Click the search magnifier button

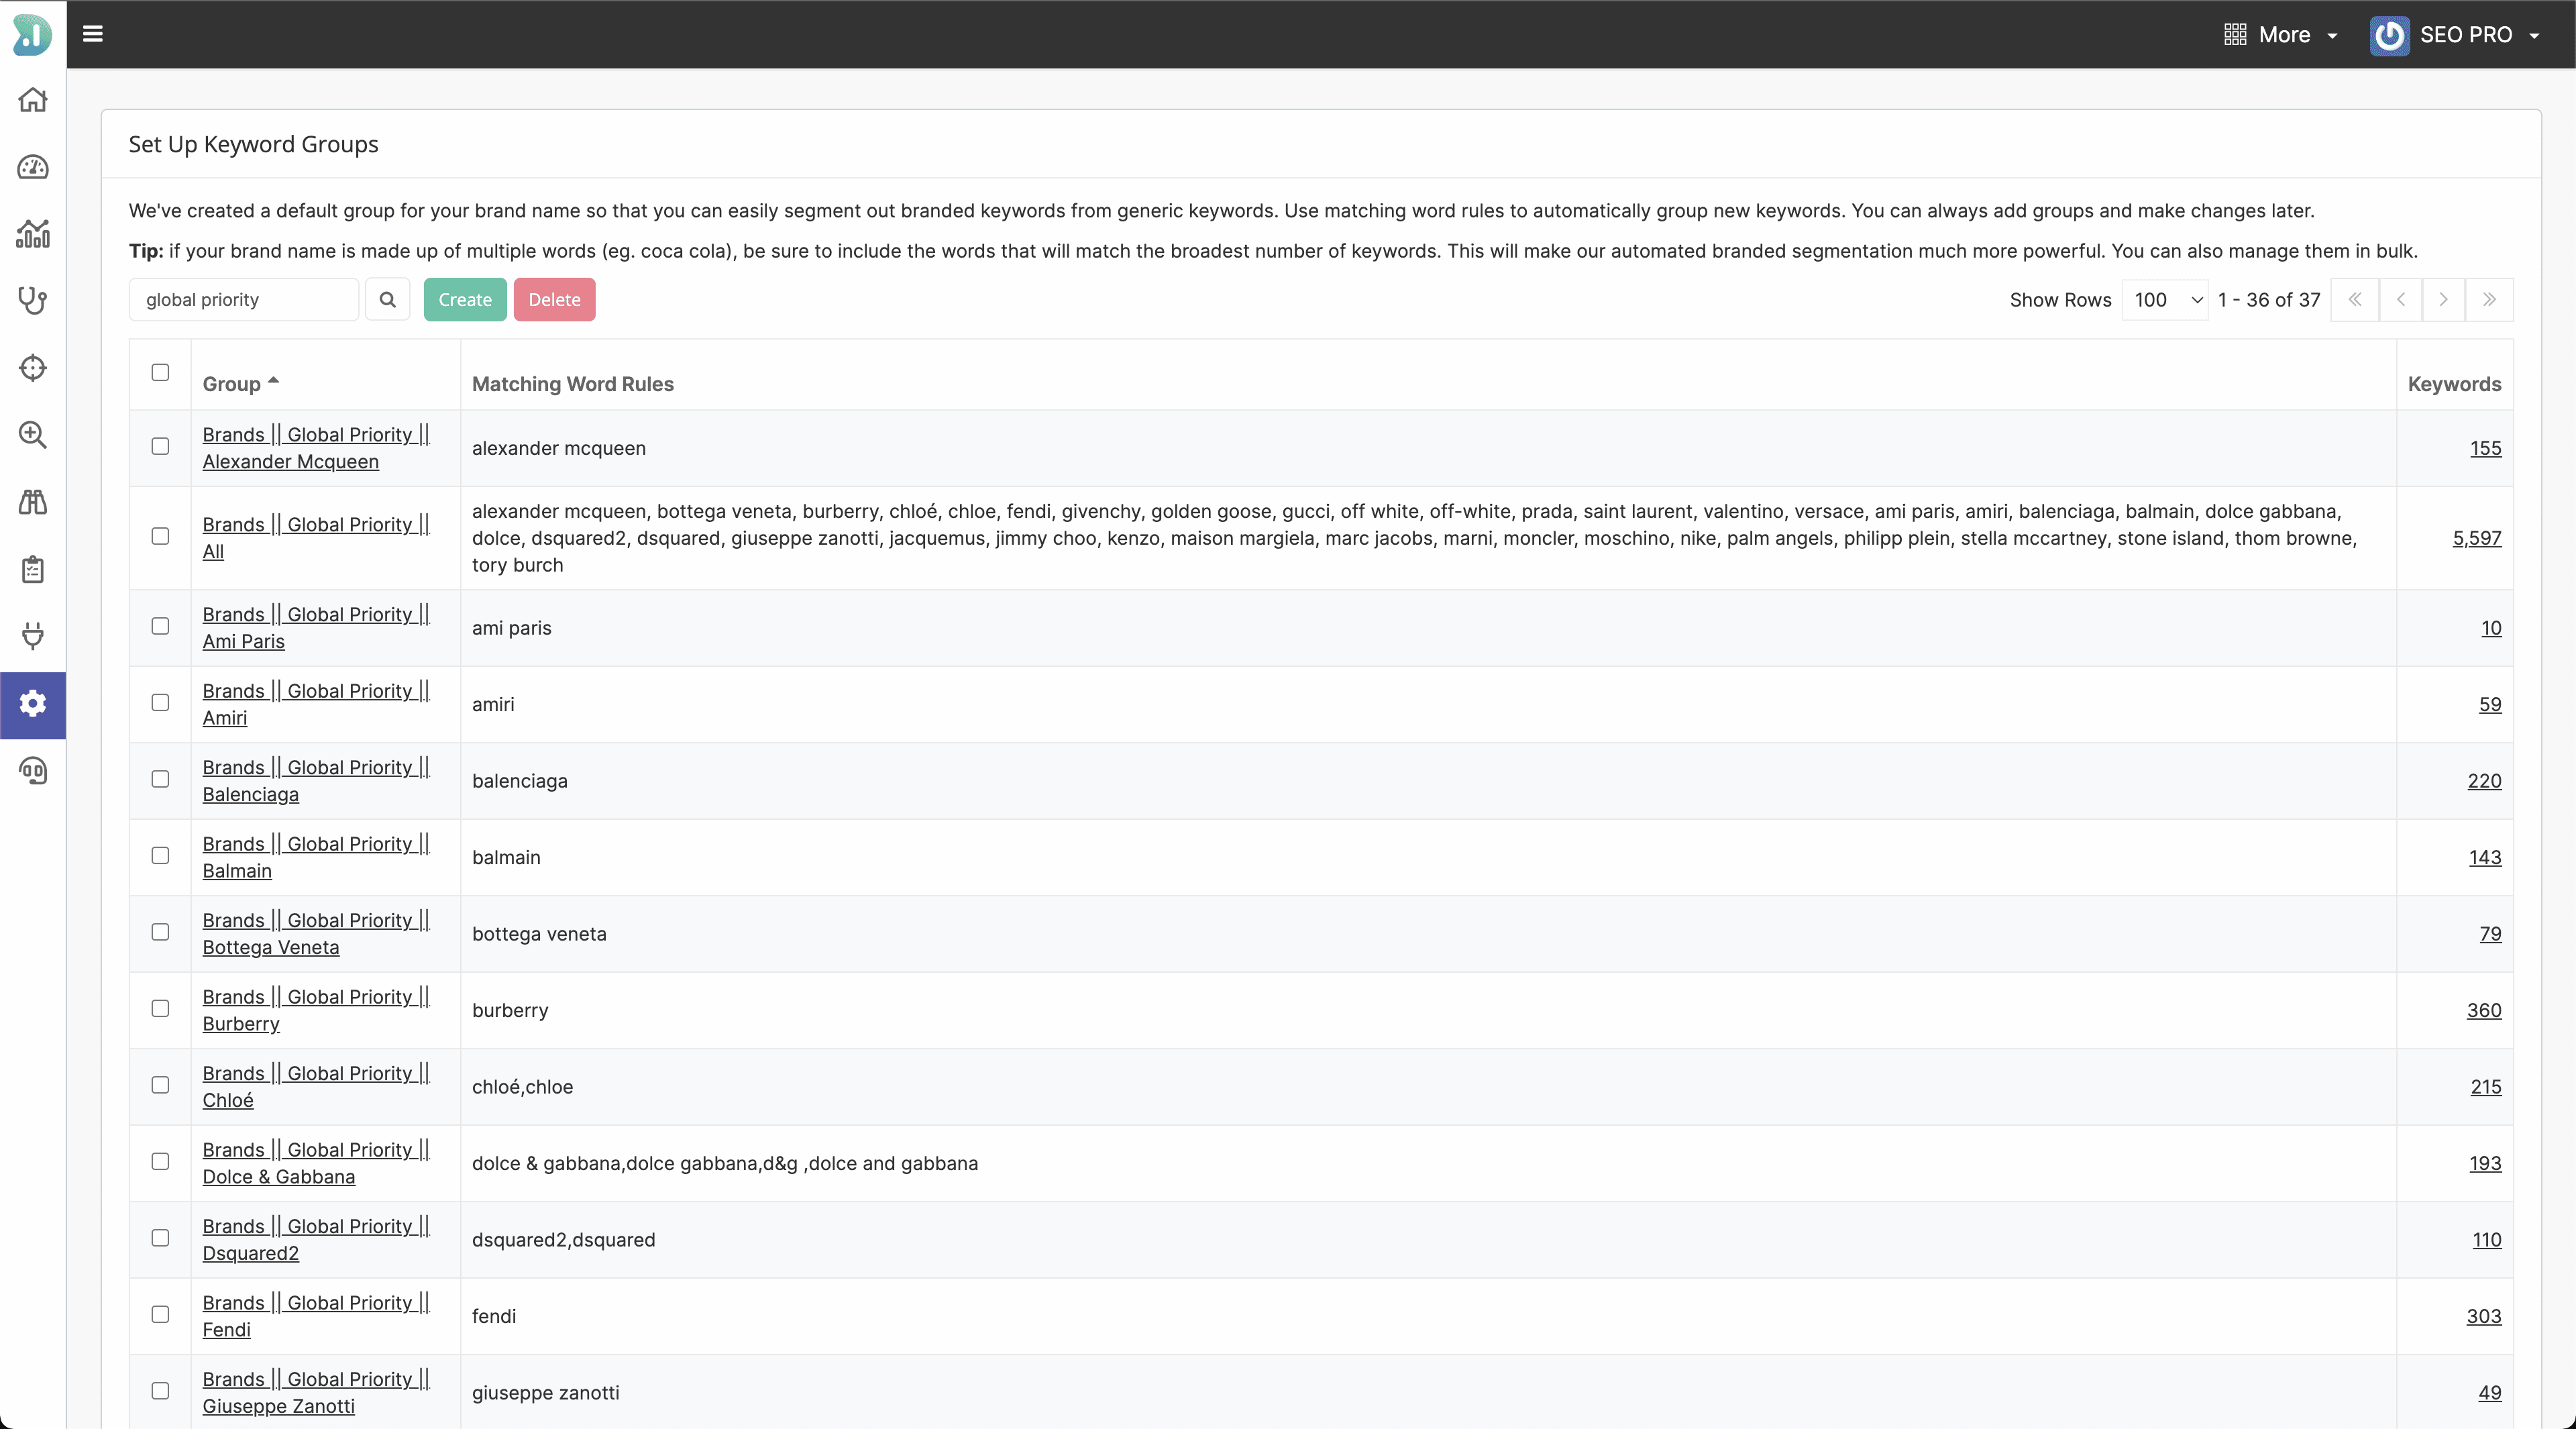tap(388, 299)
